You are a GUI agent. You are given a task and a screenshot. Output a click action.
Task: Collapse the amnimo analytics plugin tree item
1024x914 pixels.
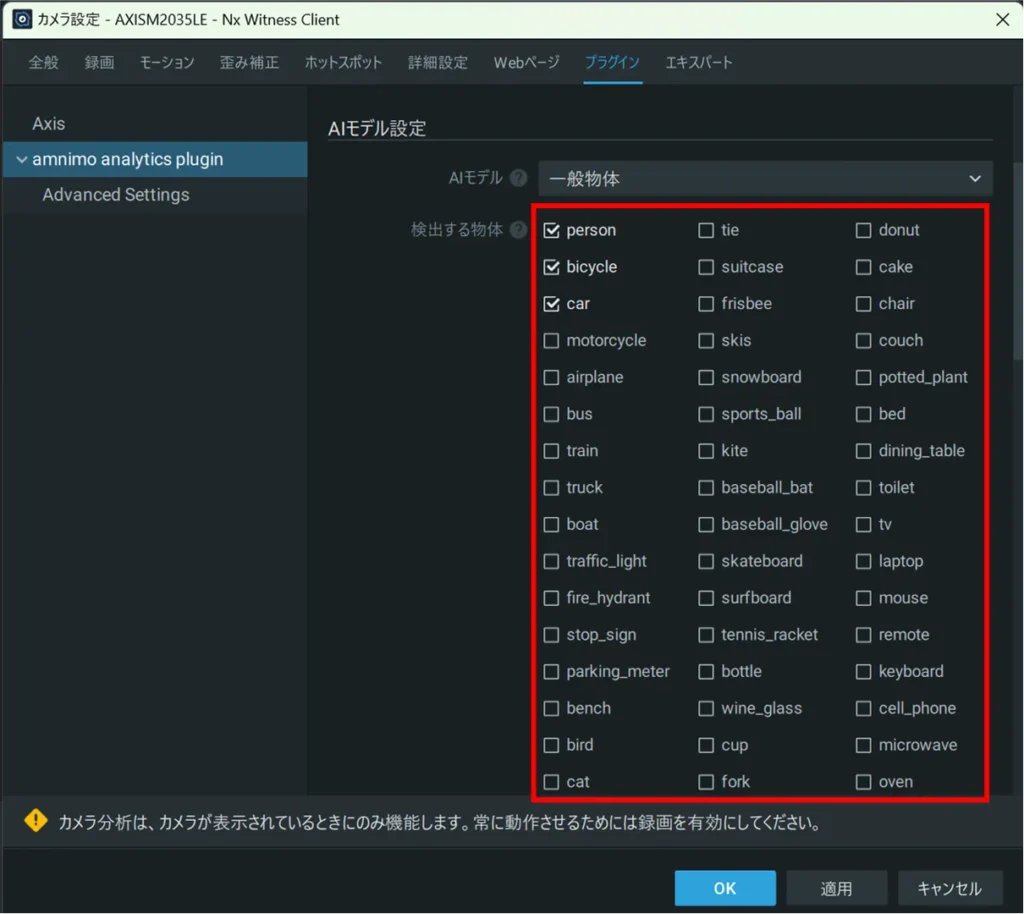(x=22, y=160)
